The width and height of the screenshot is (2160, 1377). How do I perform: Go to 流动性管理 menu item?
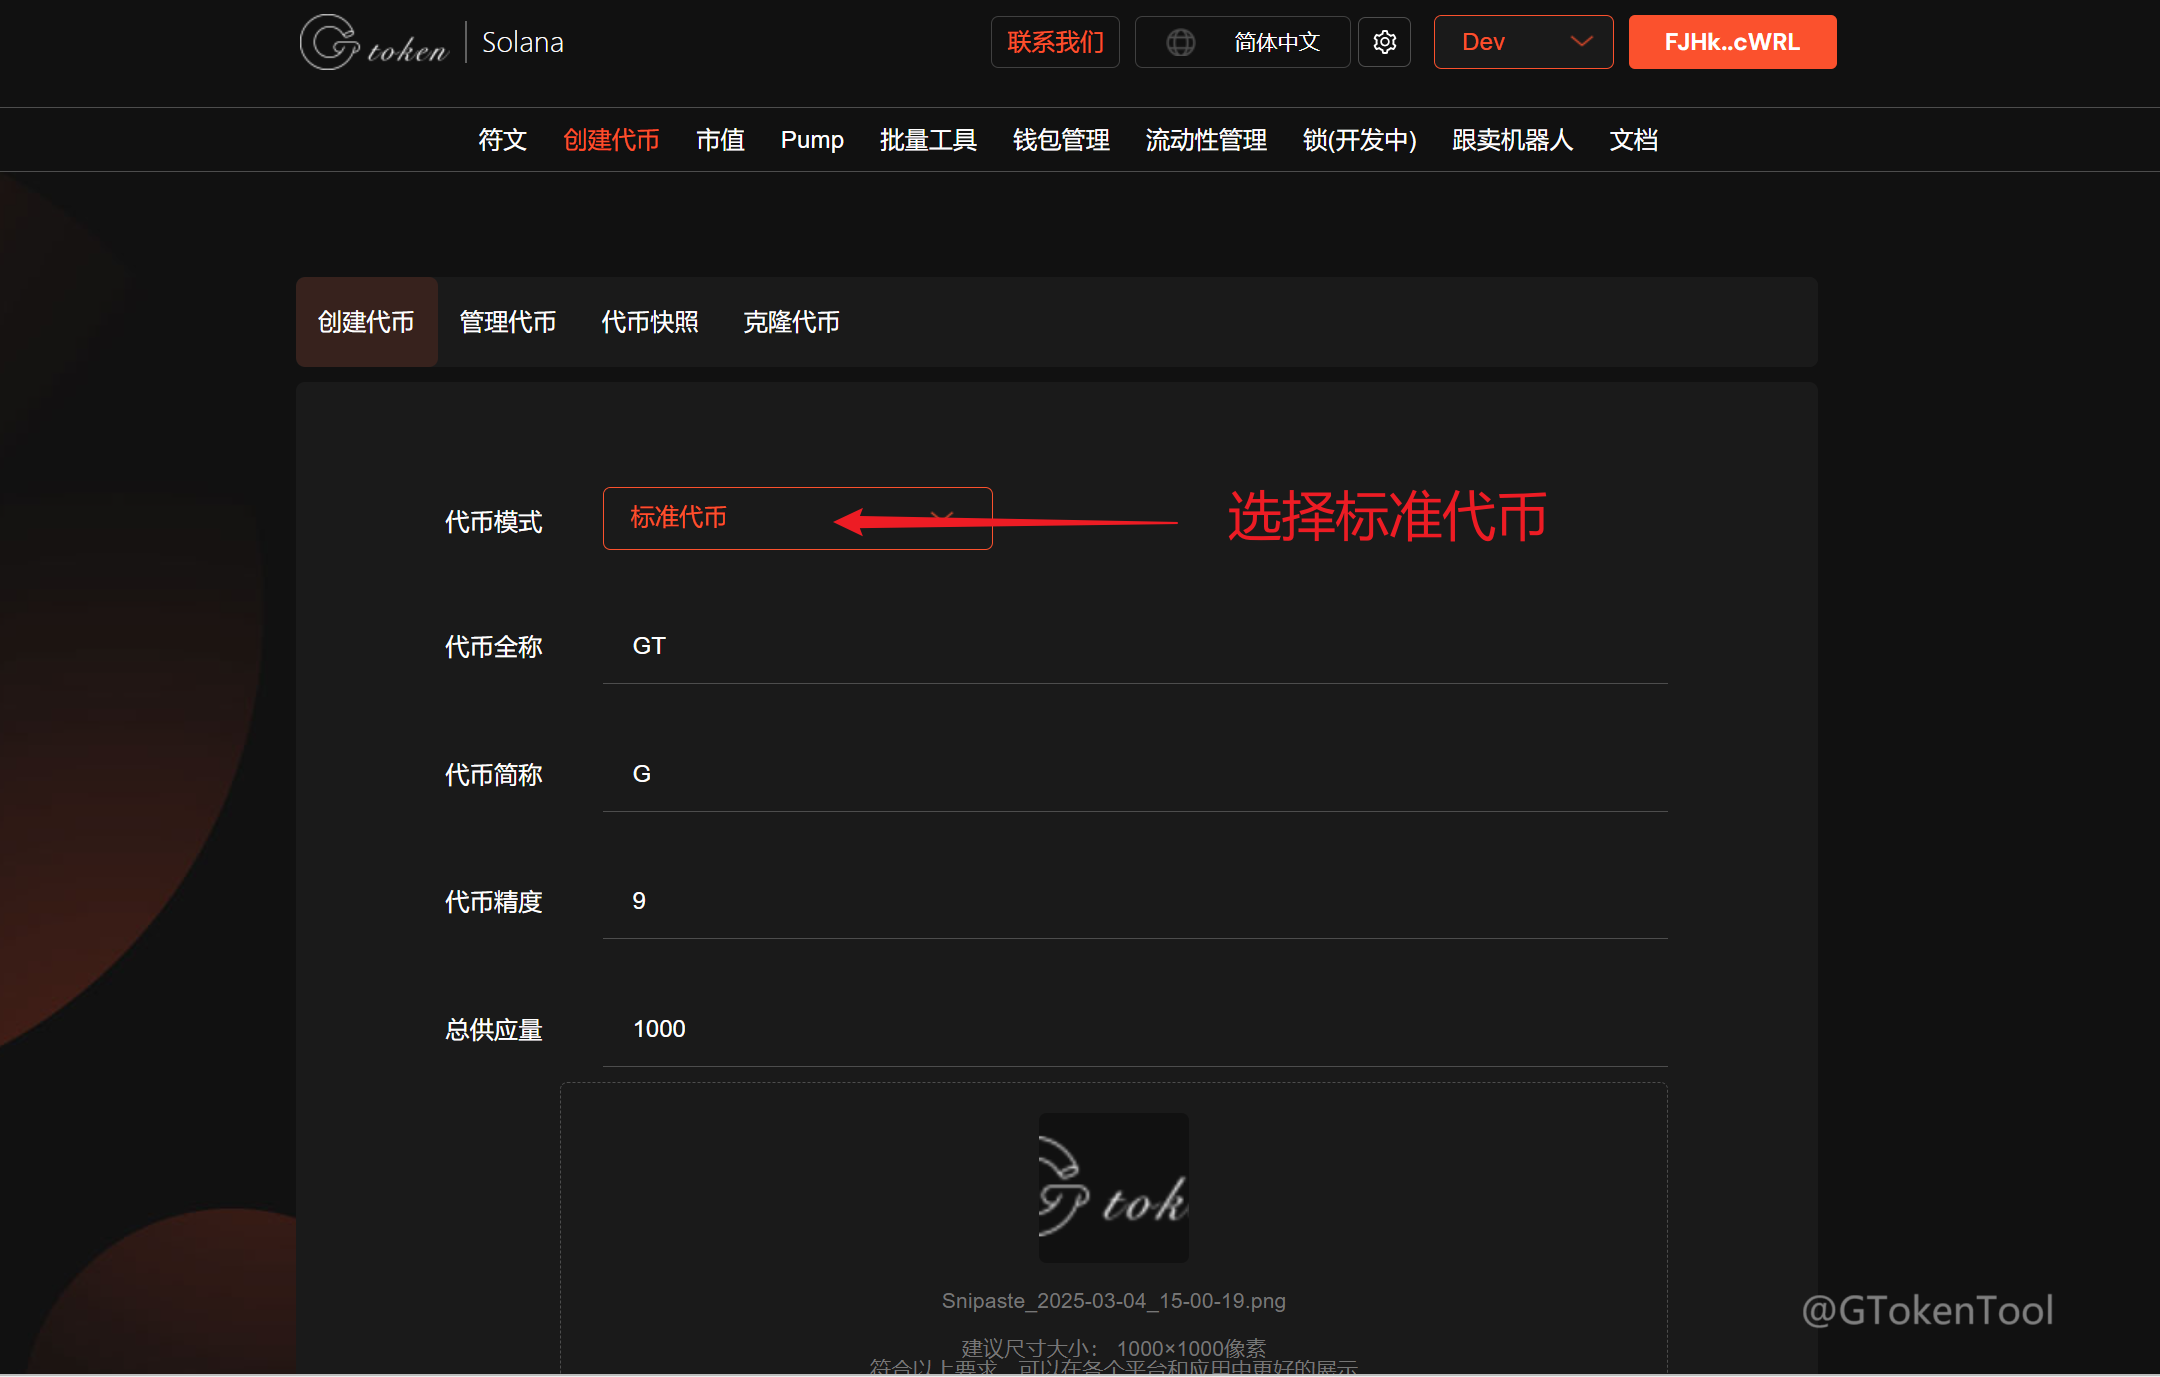point(1206,140)
